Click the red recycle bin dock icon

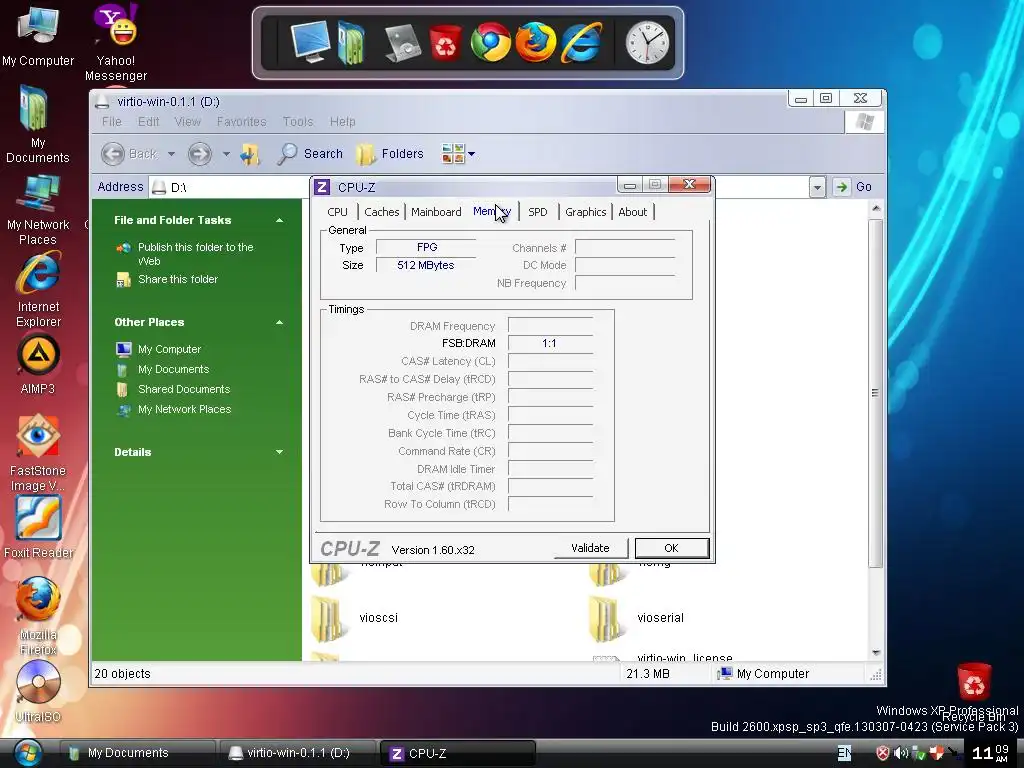pos(445,42)
